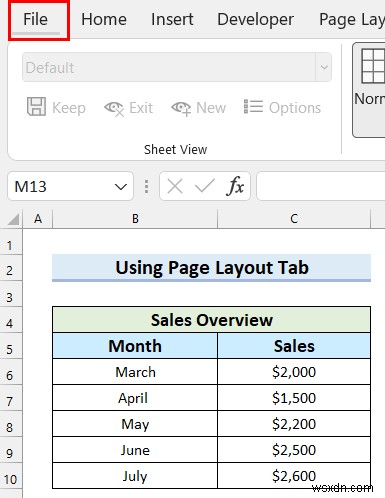
Task: Select row 1 header
Action: click(11, 242)
